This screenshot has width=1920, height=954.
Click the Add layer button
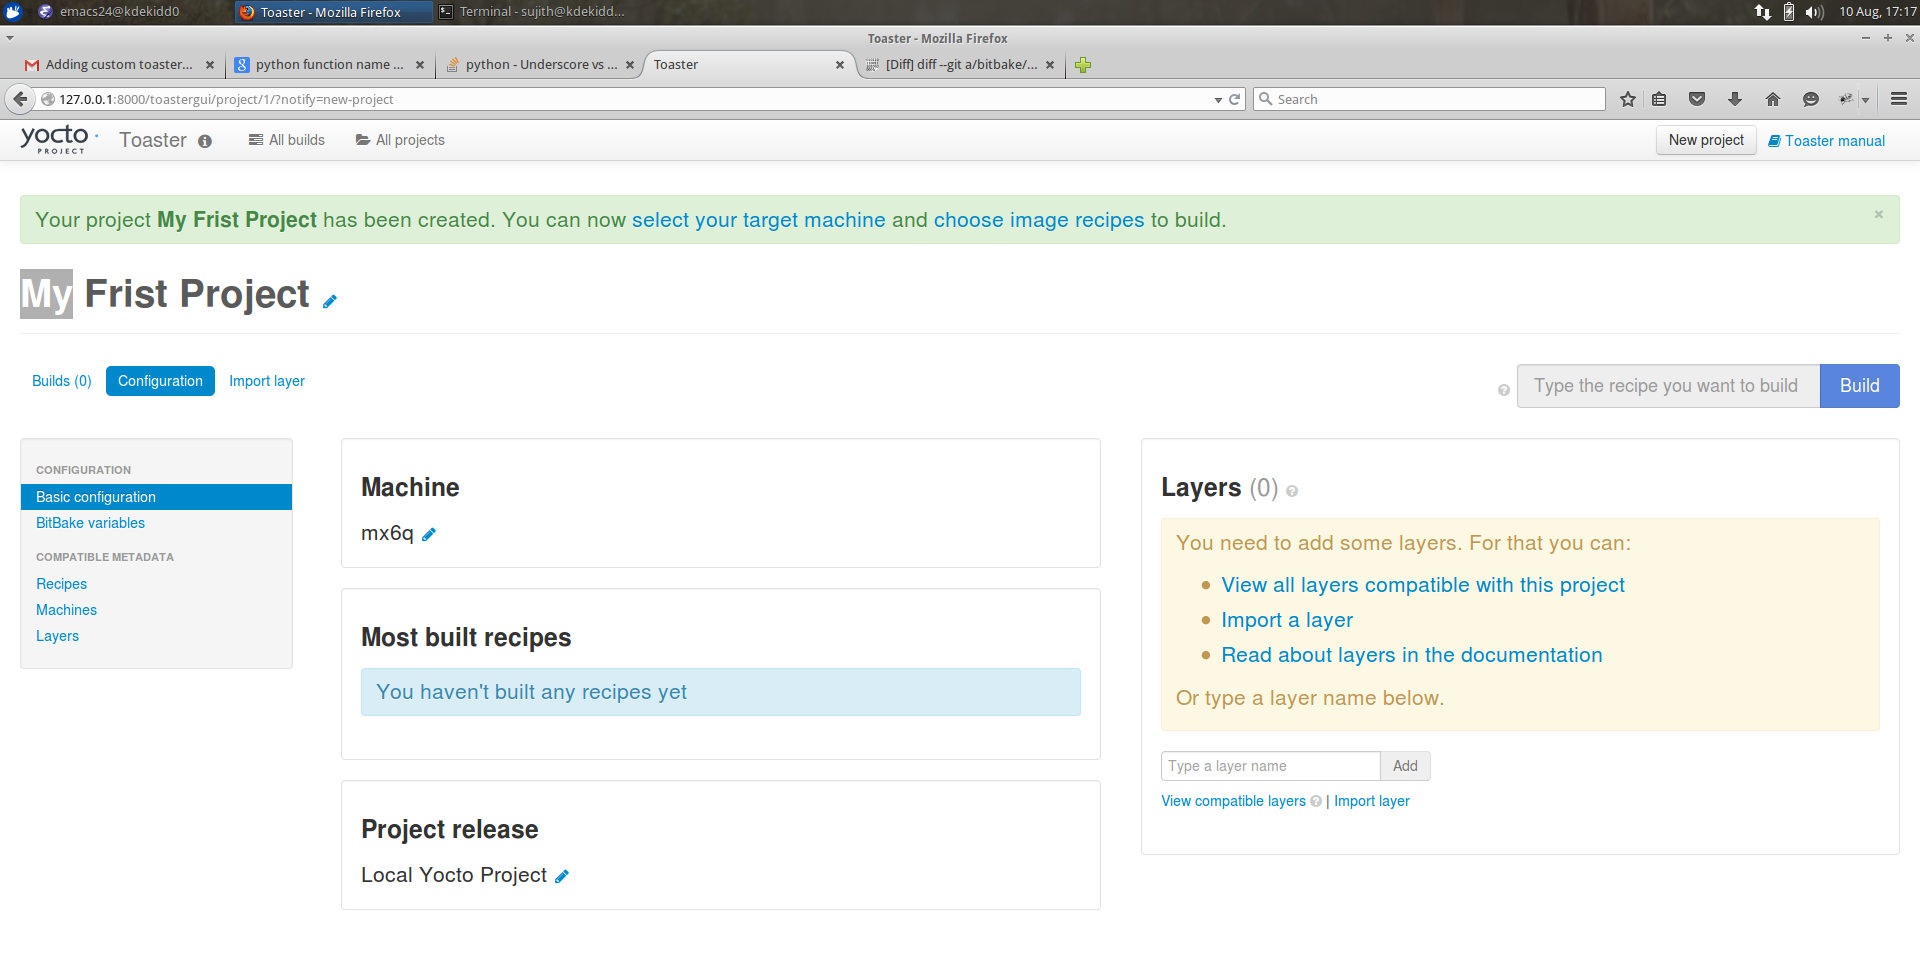[1405, 766]
